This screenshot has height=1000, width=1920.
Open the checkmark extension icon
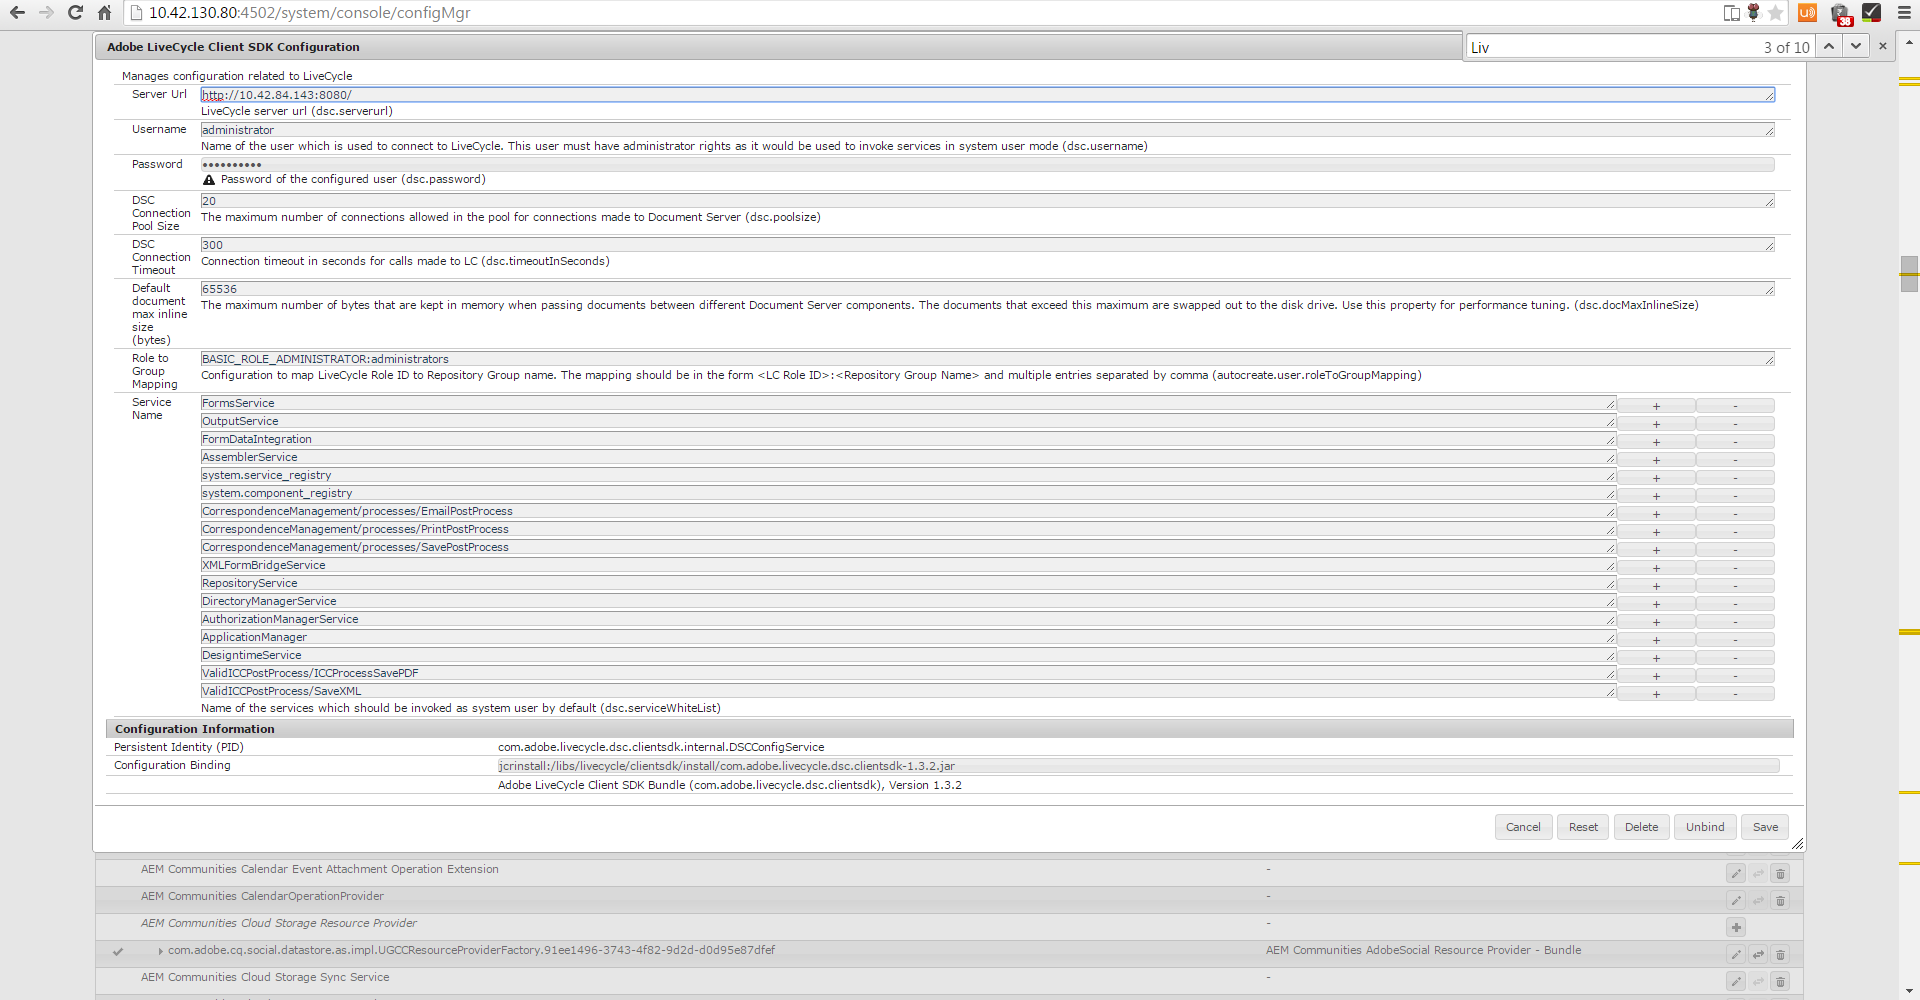(x=1871, y=13)
